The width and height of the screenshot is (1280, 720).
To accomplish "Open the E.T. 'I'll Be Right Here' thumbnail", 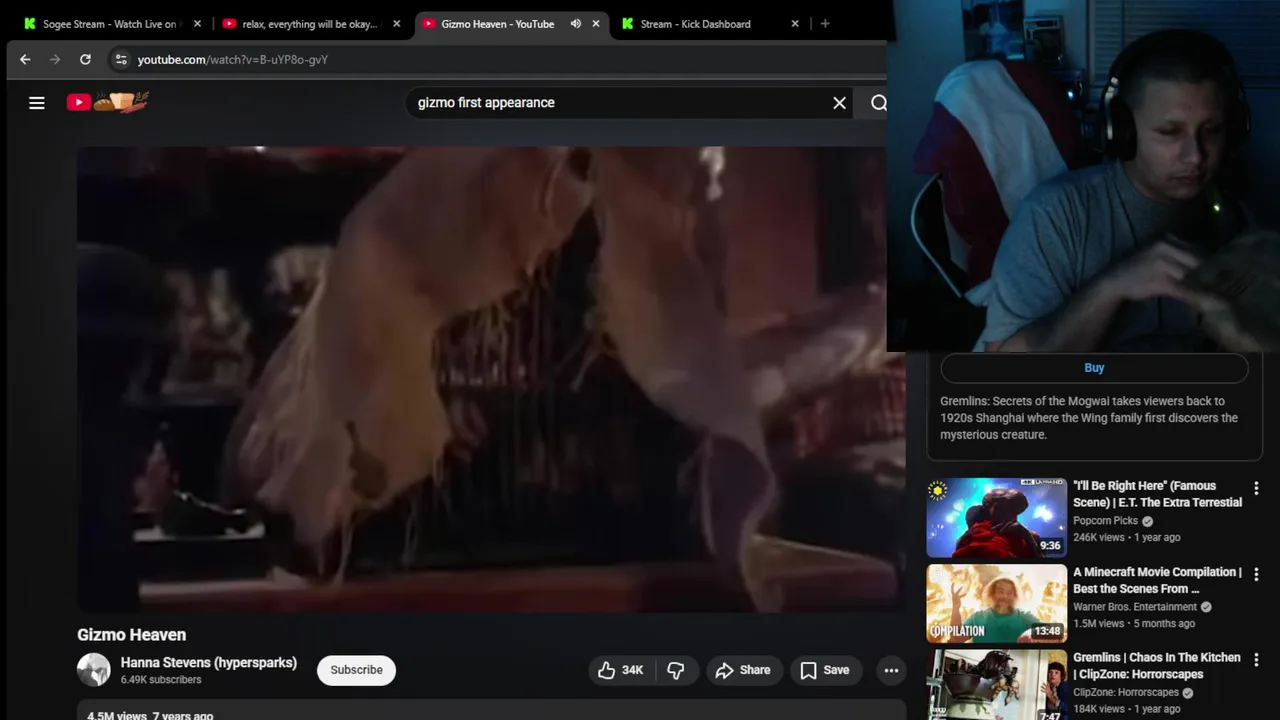I will pos(996,517).
